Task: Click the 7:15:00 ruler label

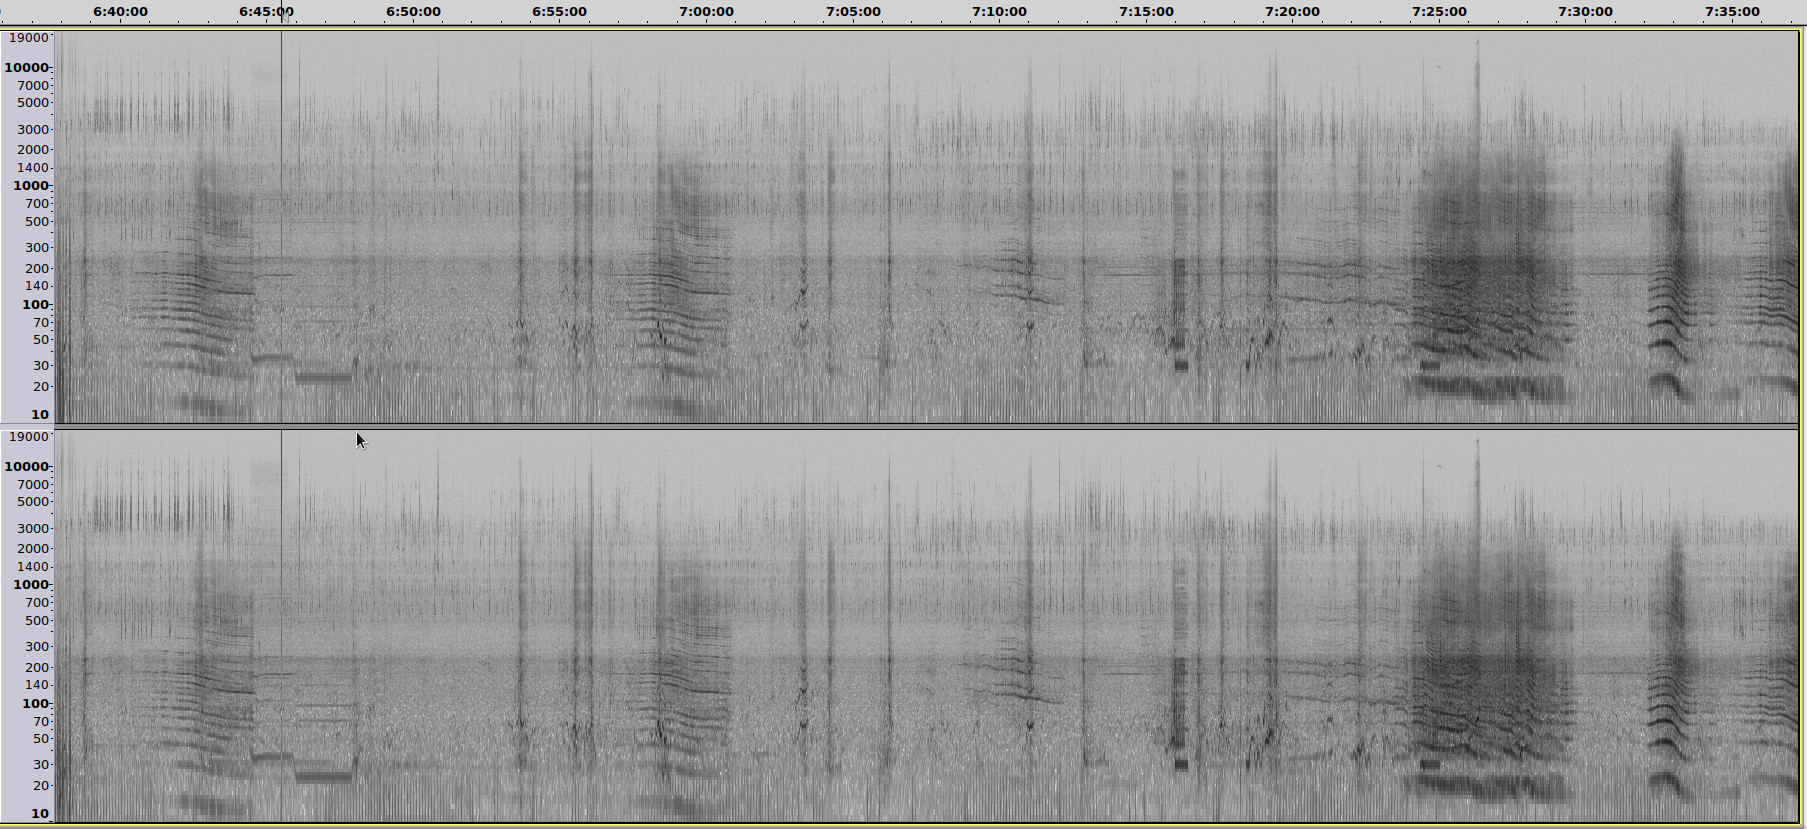Action: [x=1146, y=12]
